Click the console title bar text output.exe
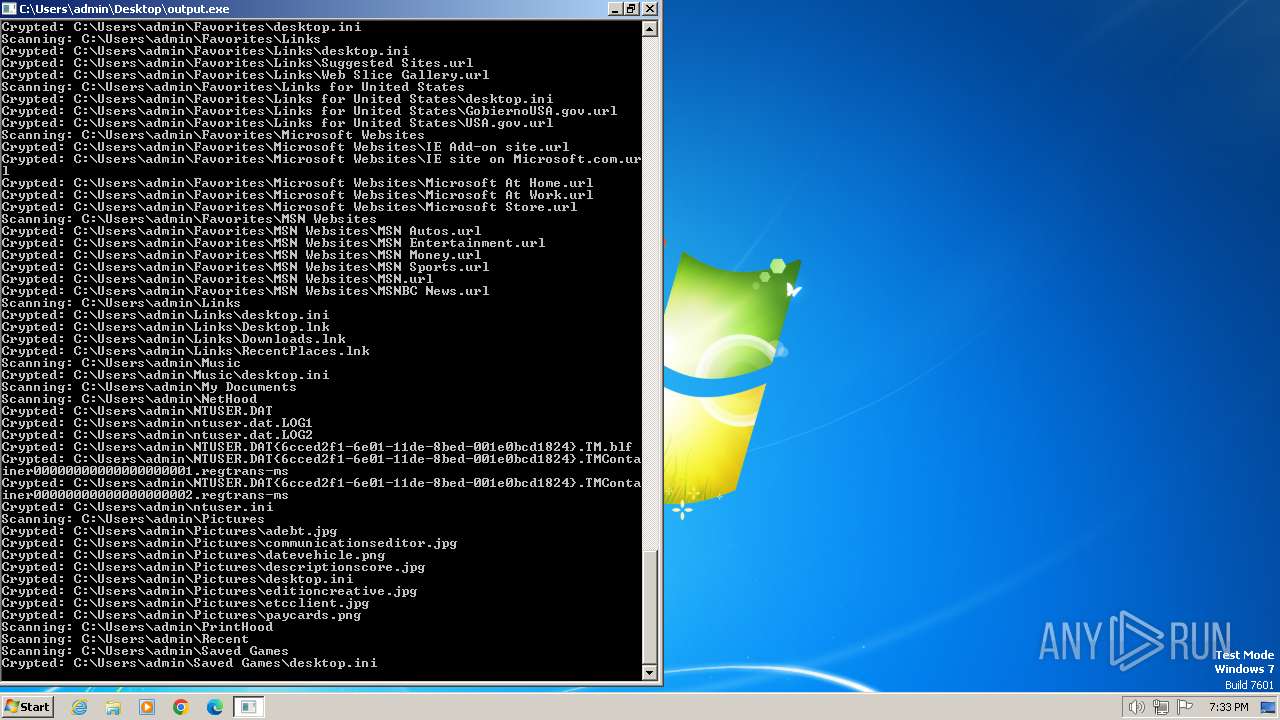Image resolution: width=1280 pixels, height=720 pixels. tap(124, 9)
